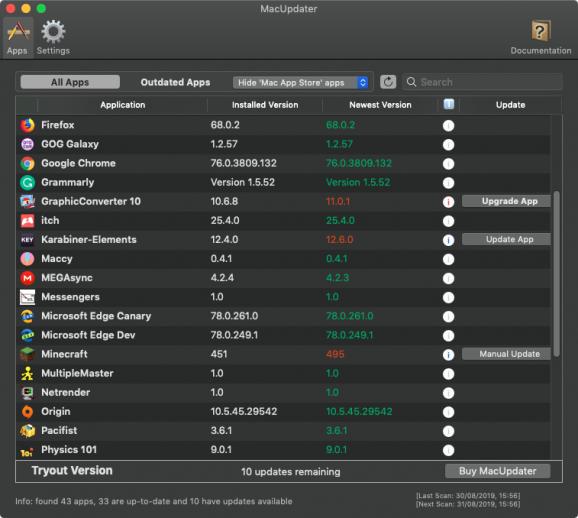Click the Grammarly app icon
Image resolution: width=578 pixels, height=518 pixels.
27,182
